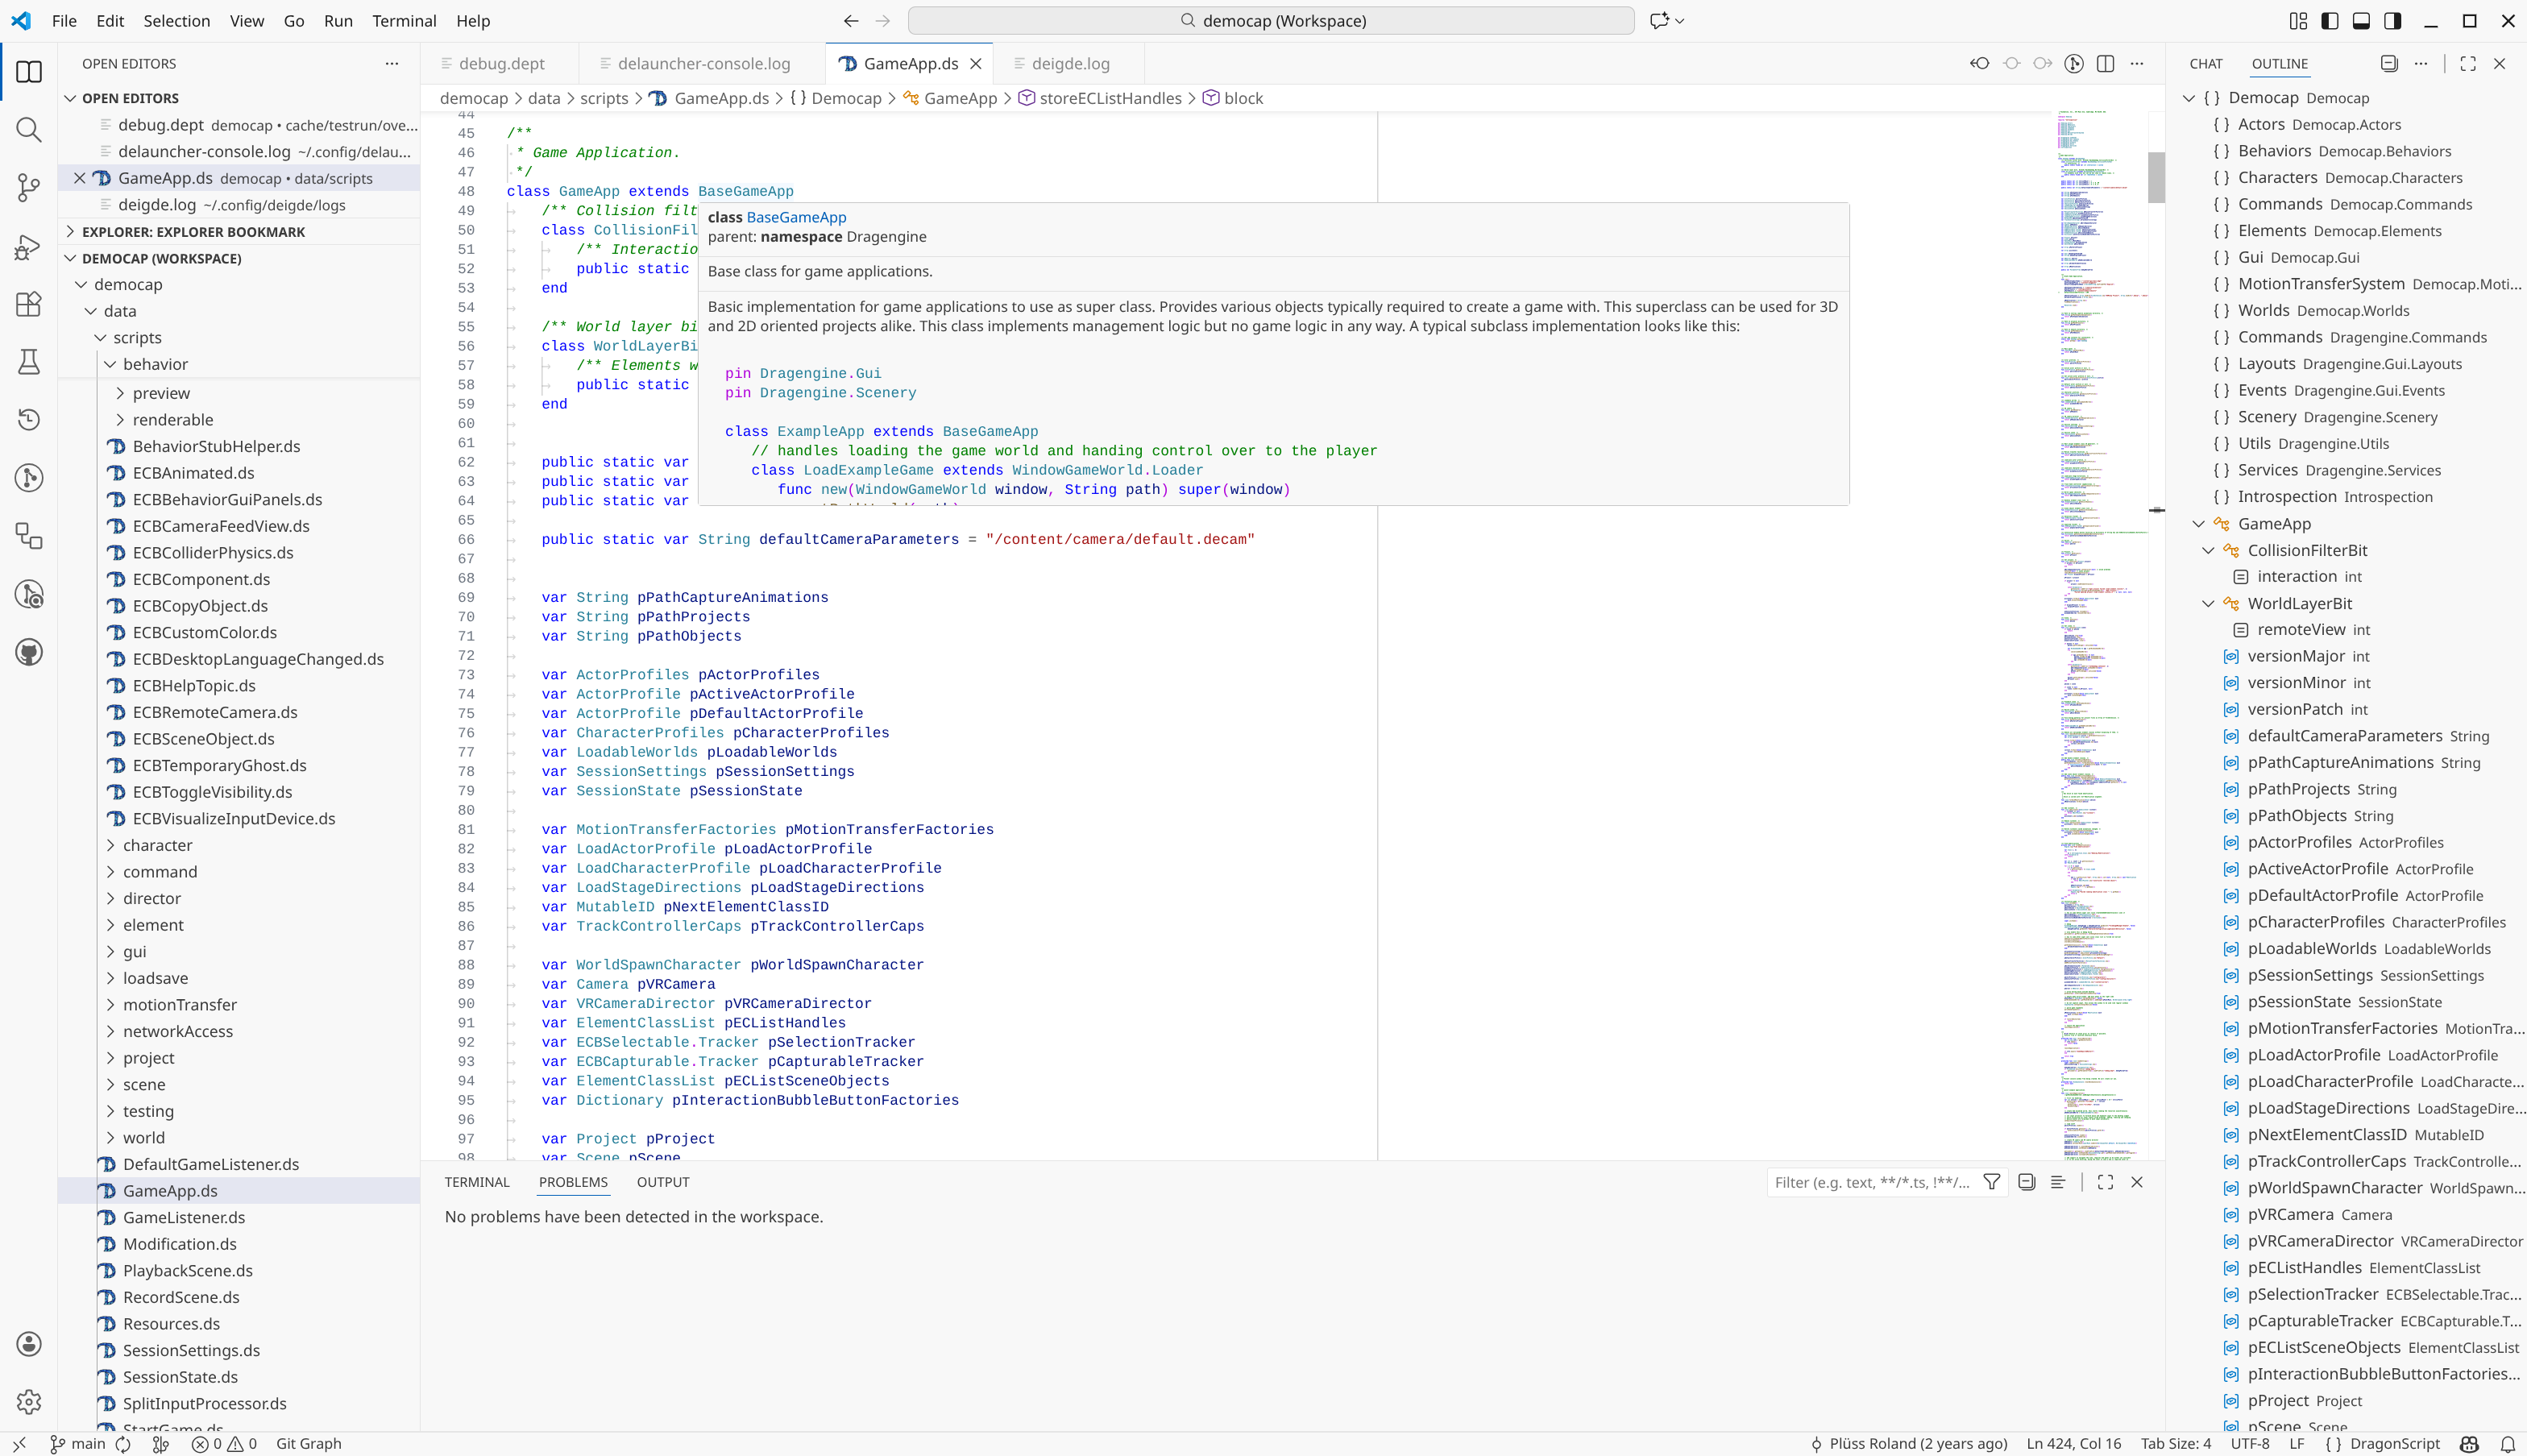This screenshot has height=1456, width=2527.
Task: Open the Search view in activity bar
Action: [x=29, y=130]
